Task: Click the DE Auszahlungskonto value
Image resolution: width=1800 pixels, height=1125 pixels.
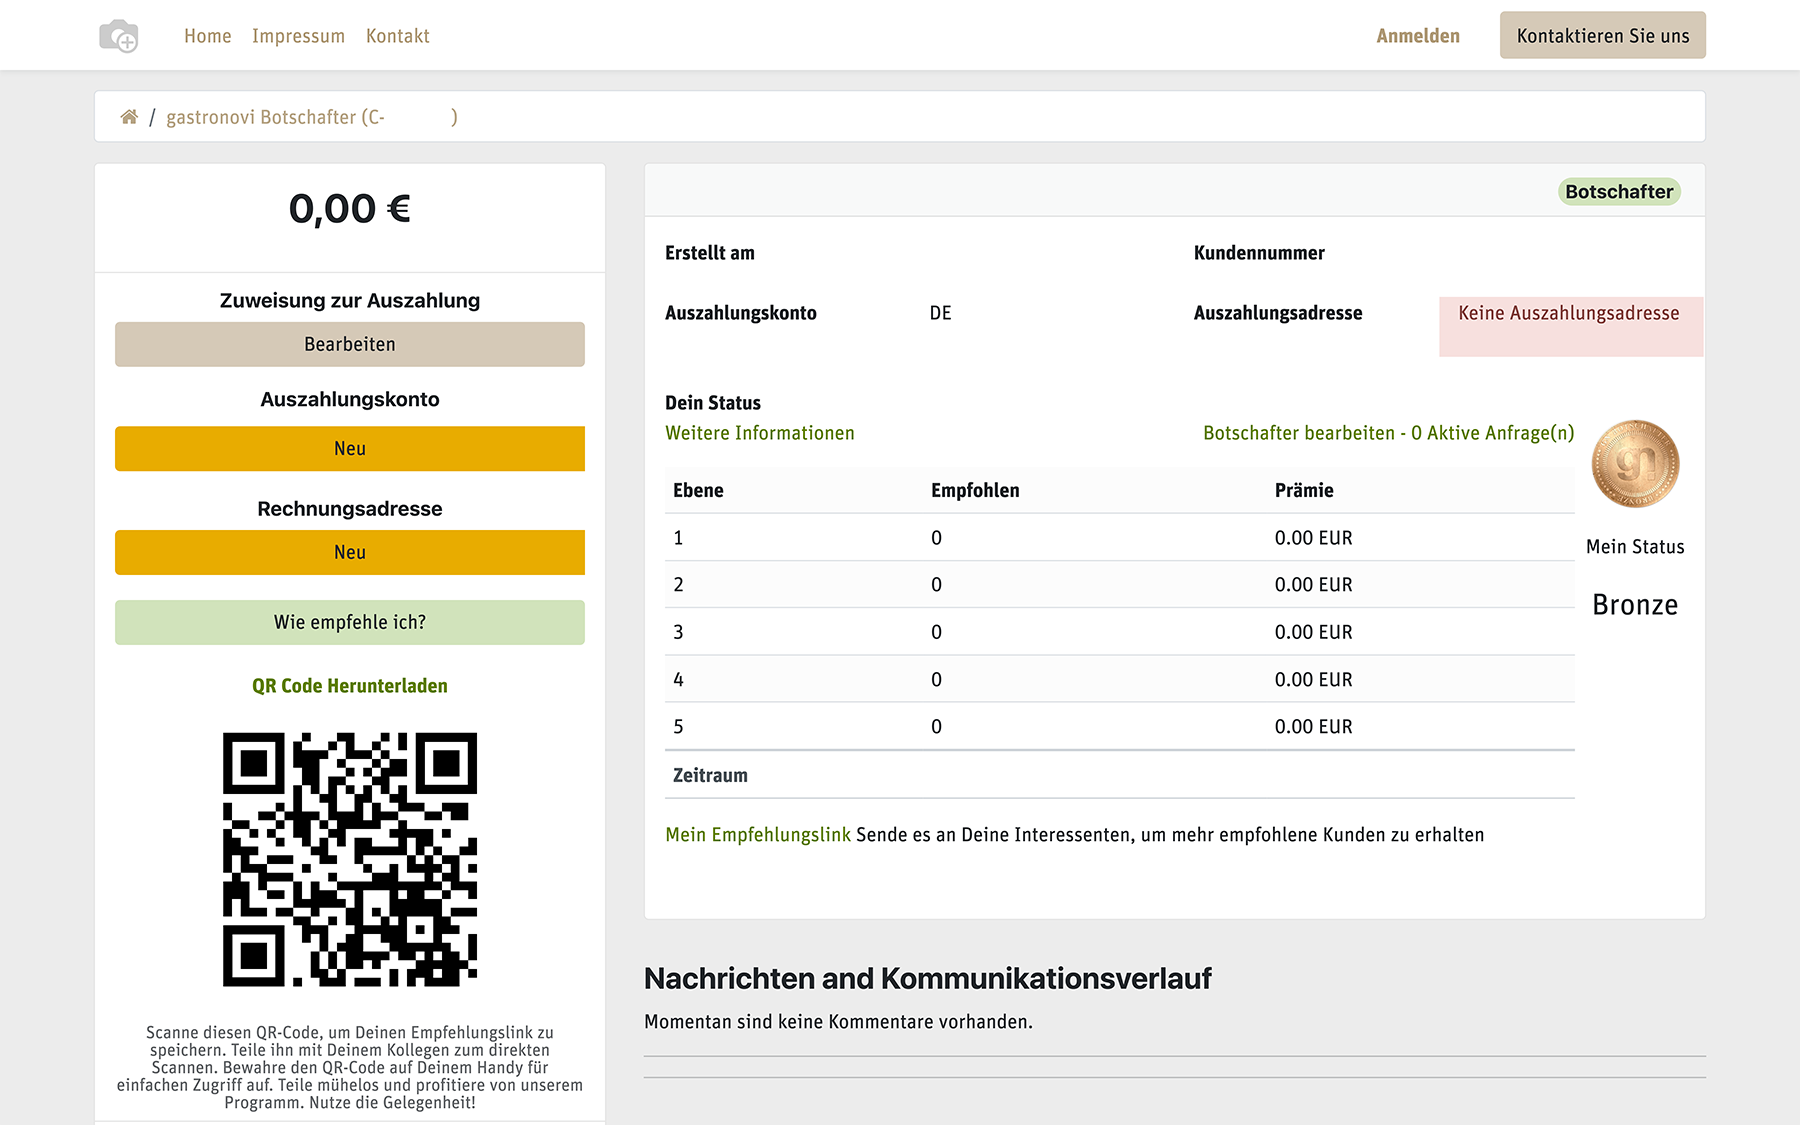Action: pos(940,313)
